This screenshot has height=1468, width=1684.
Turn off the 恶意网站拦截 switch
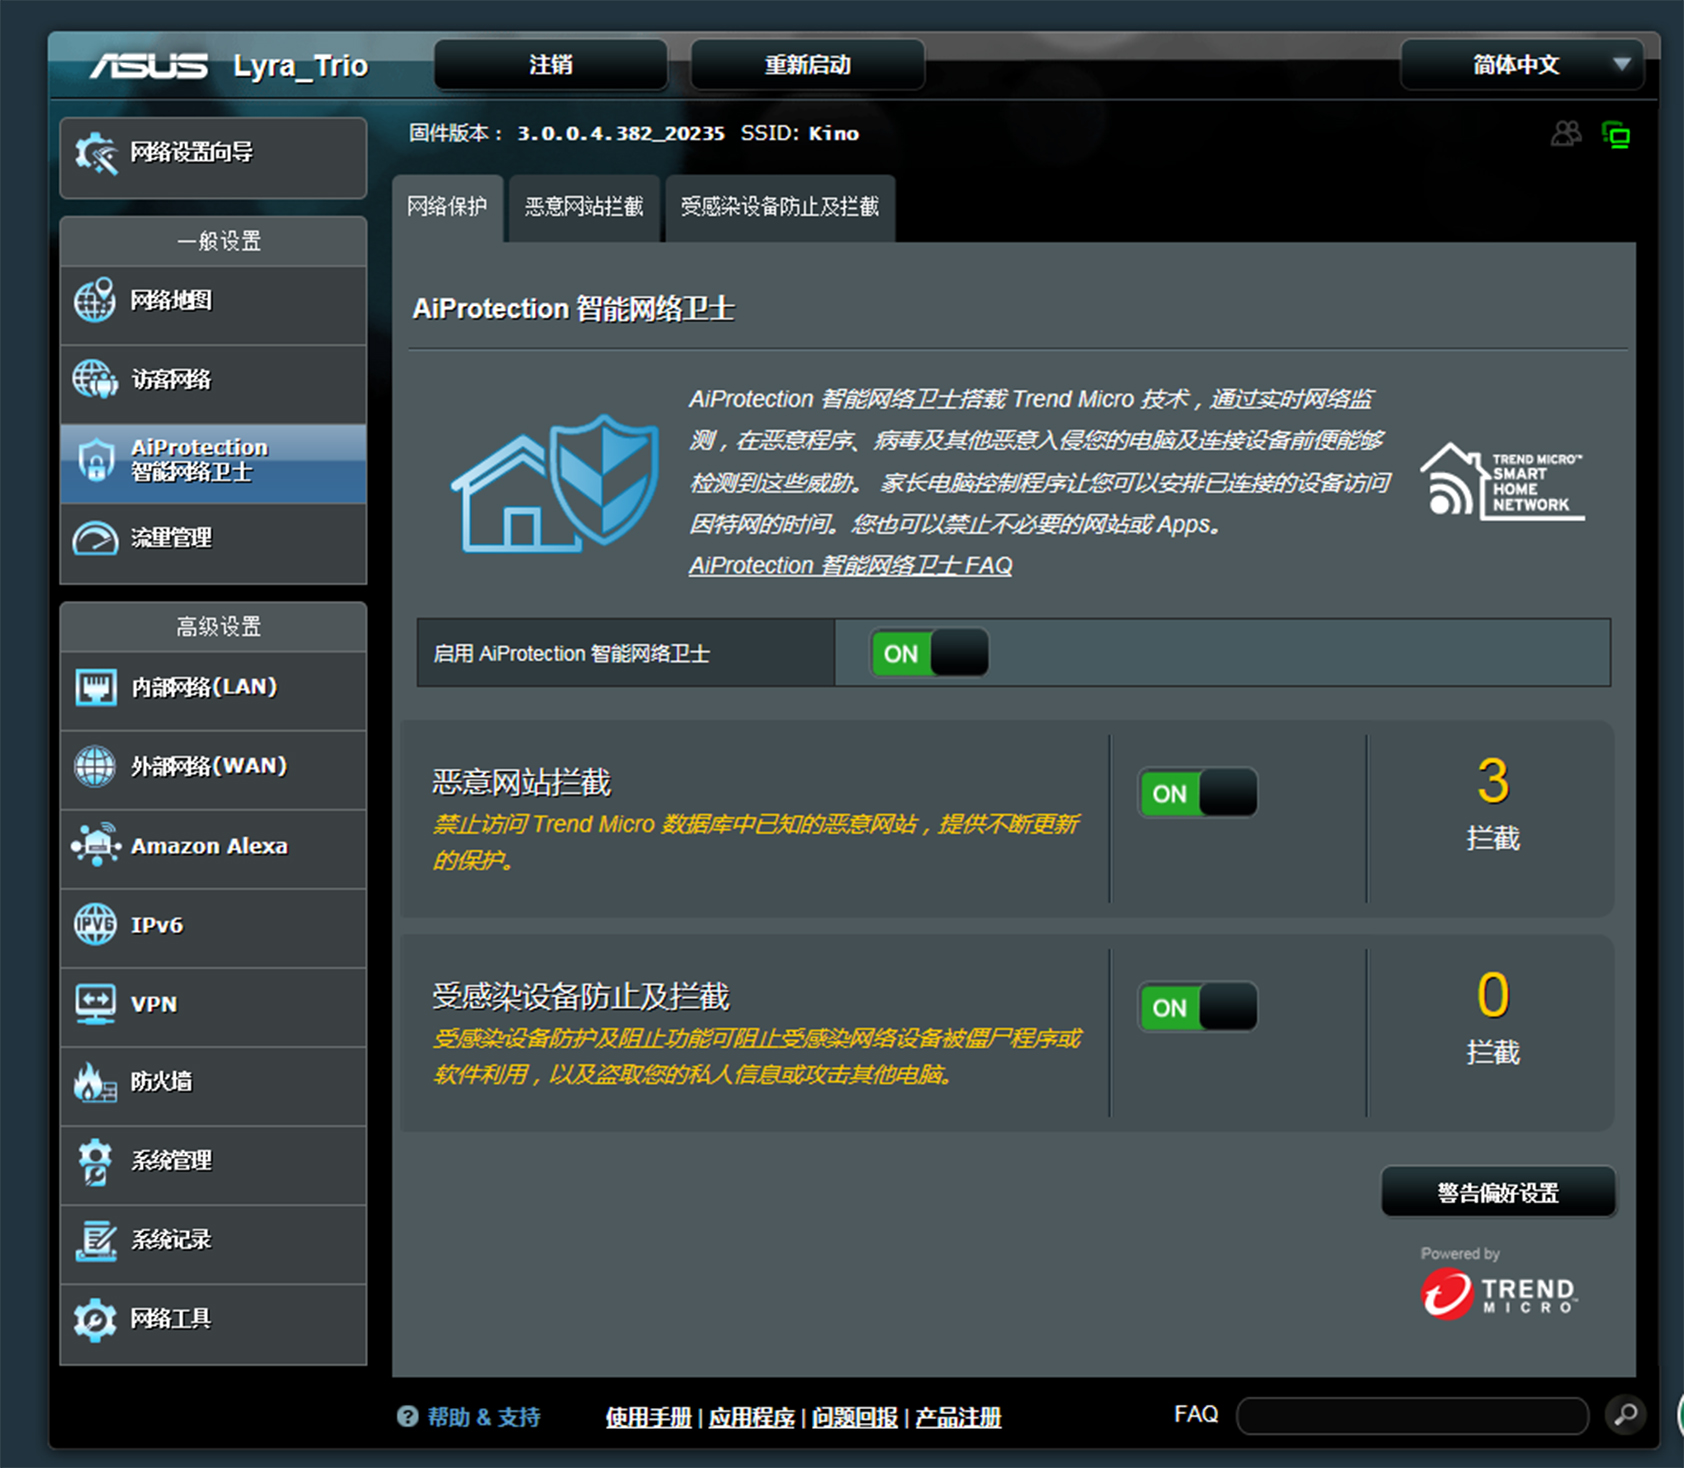1197,794
